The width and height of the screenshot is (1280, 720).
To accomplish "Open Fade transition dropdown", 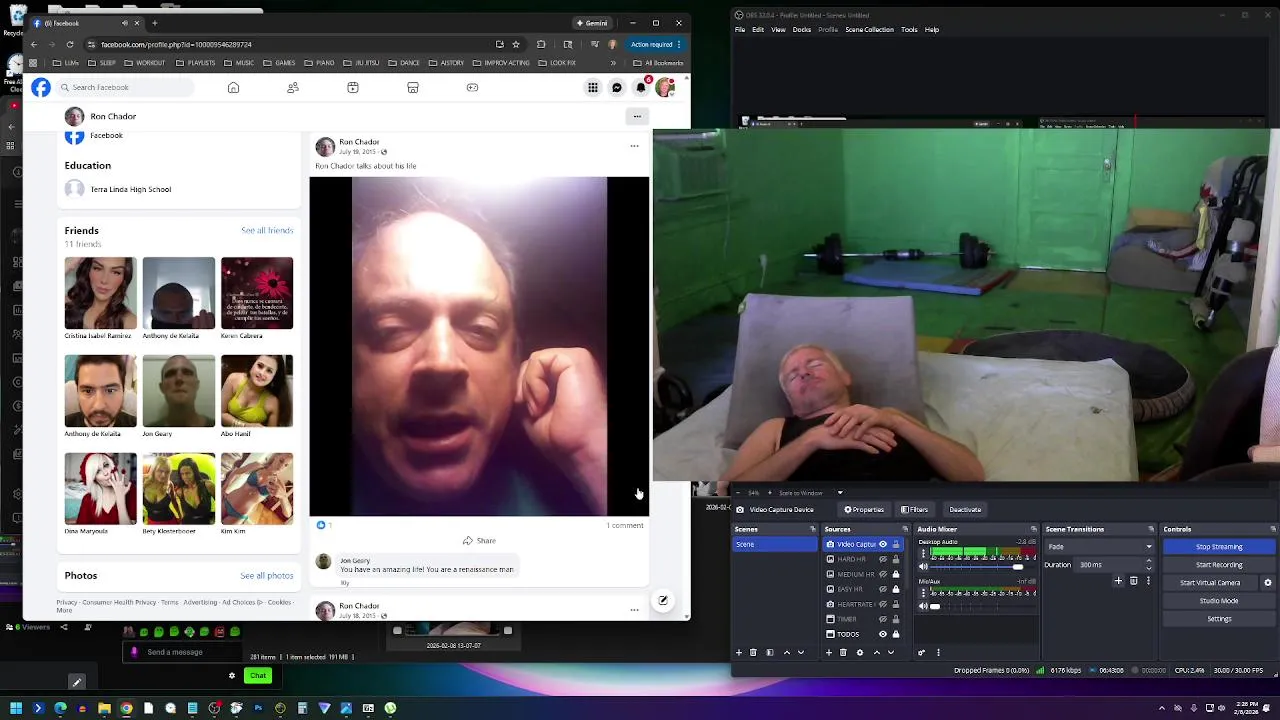I will (x=1099, y=547).
